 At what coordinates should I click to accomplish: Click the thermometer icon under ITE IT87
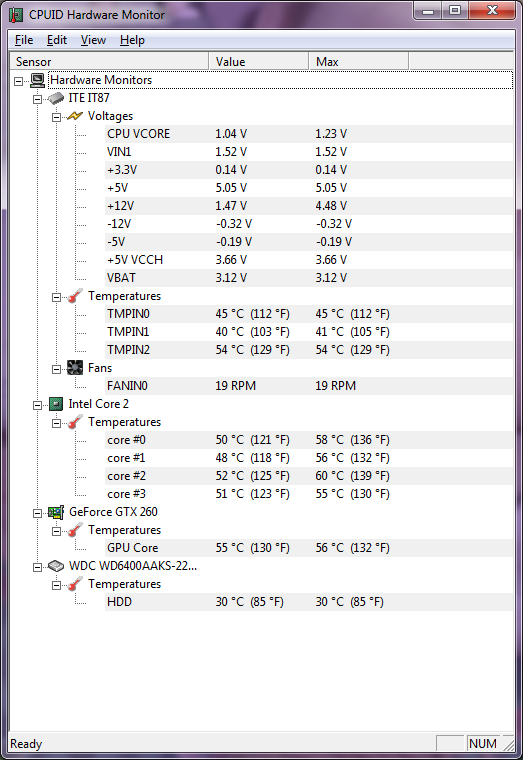(75, 296)
